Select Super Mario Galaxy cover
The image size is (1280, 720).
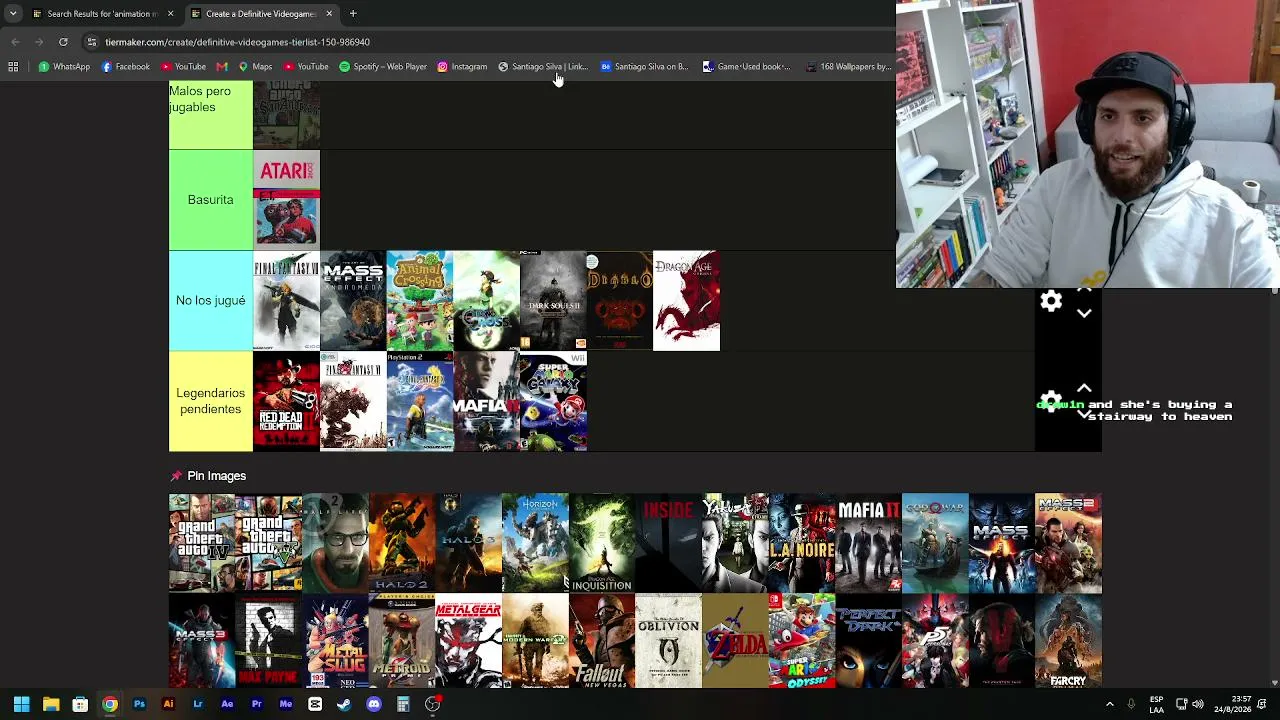point(553,401)
